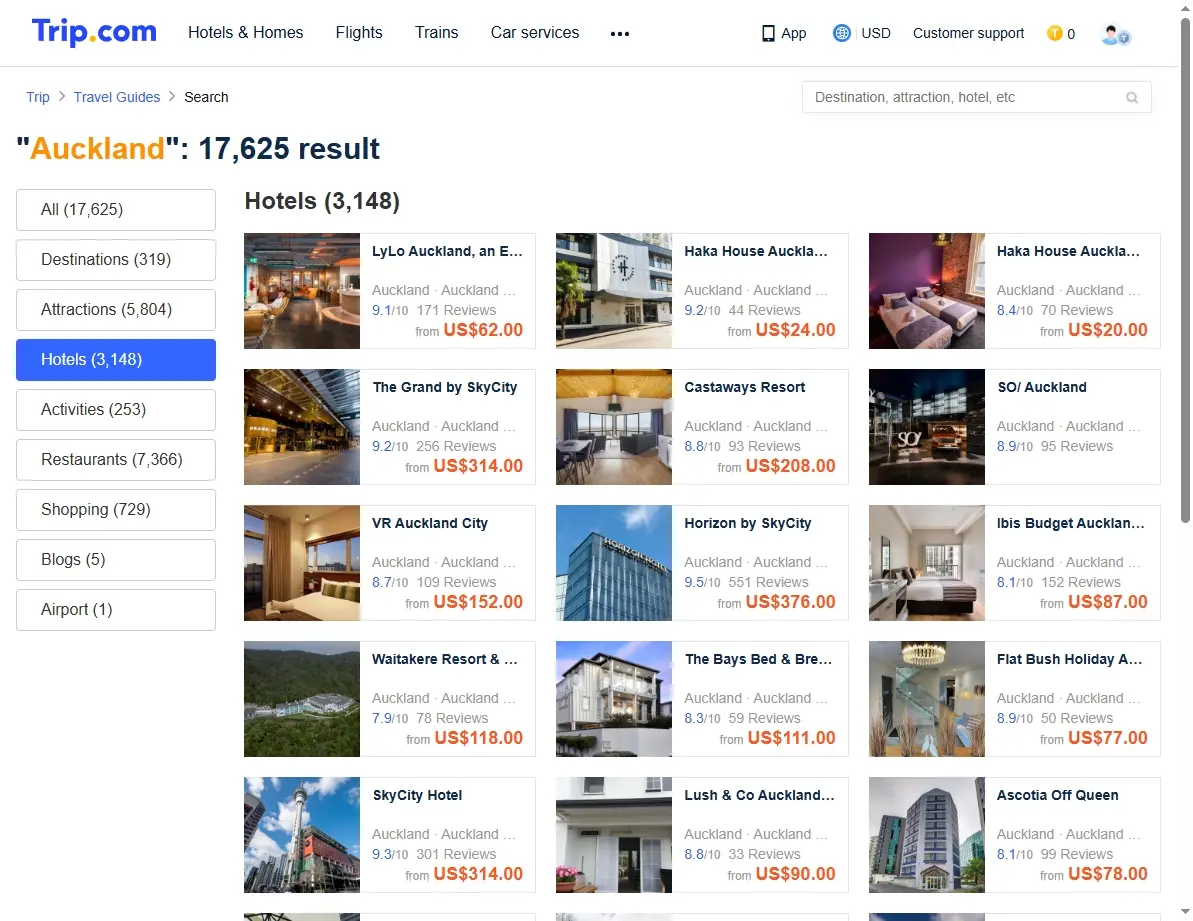Open the Car services menu
Image resolution: width=1193 pixels, height=921 pixels.
pos(535,33)
